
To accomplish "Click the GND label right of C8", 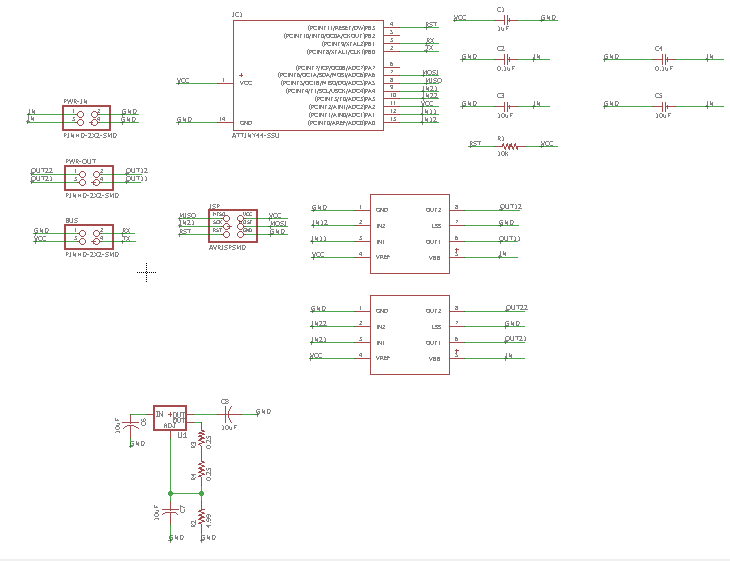I will coord(264,412).
